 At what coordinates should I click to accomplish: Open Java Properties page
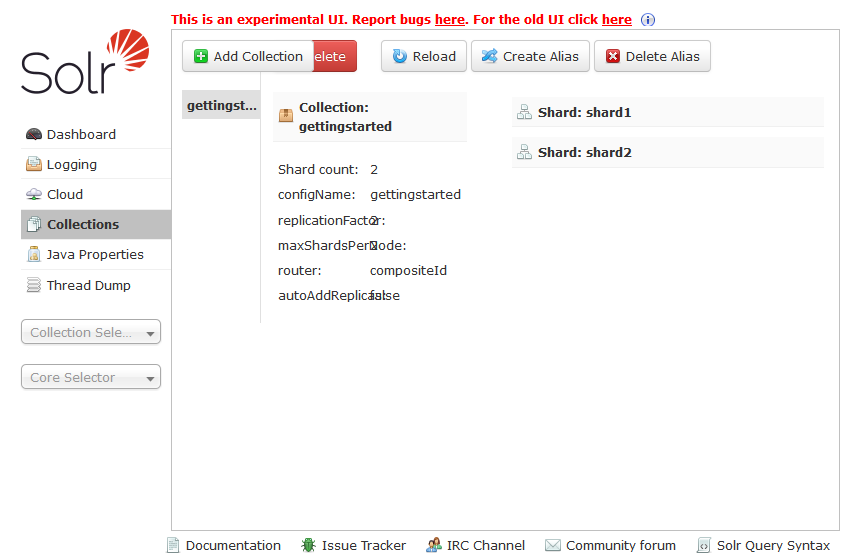point(96,255)
